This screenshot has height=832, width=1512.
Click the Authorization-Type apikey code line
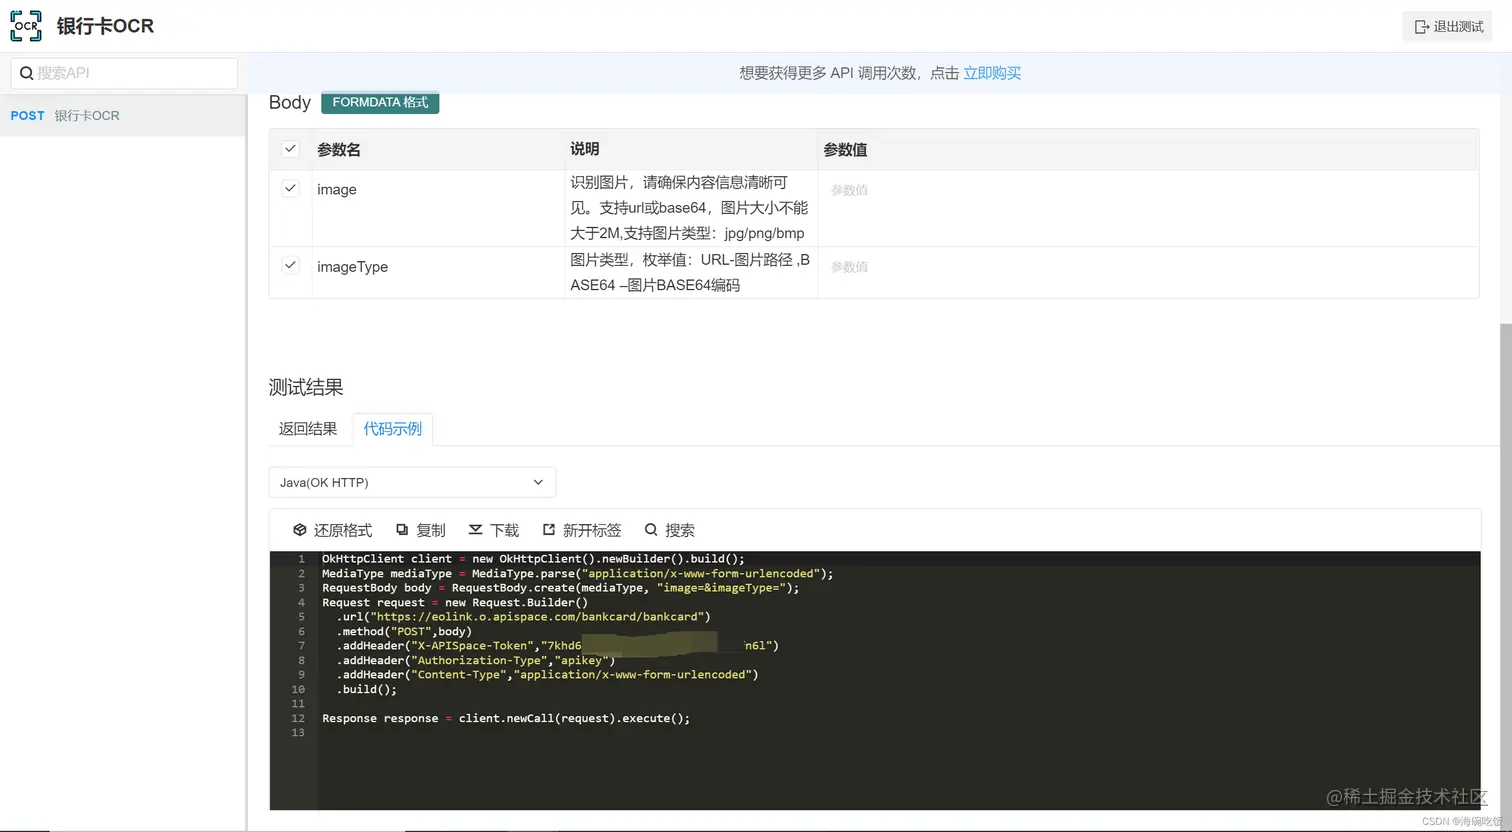tap(476, 660)
